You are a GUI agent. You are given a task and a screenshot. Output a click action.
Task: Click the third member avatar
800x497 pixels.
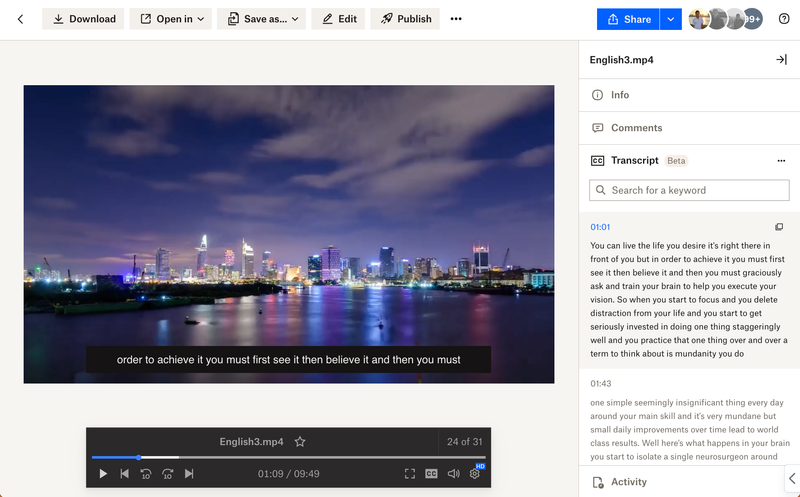click(734, 19)
